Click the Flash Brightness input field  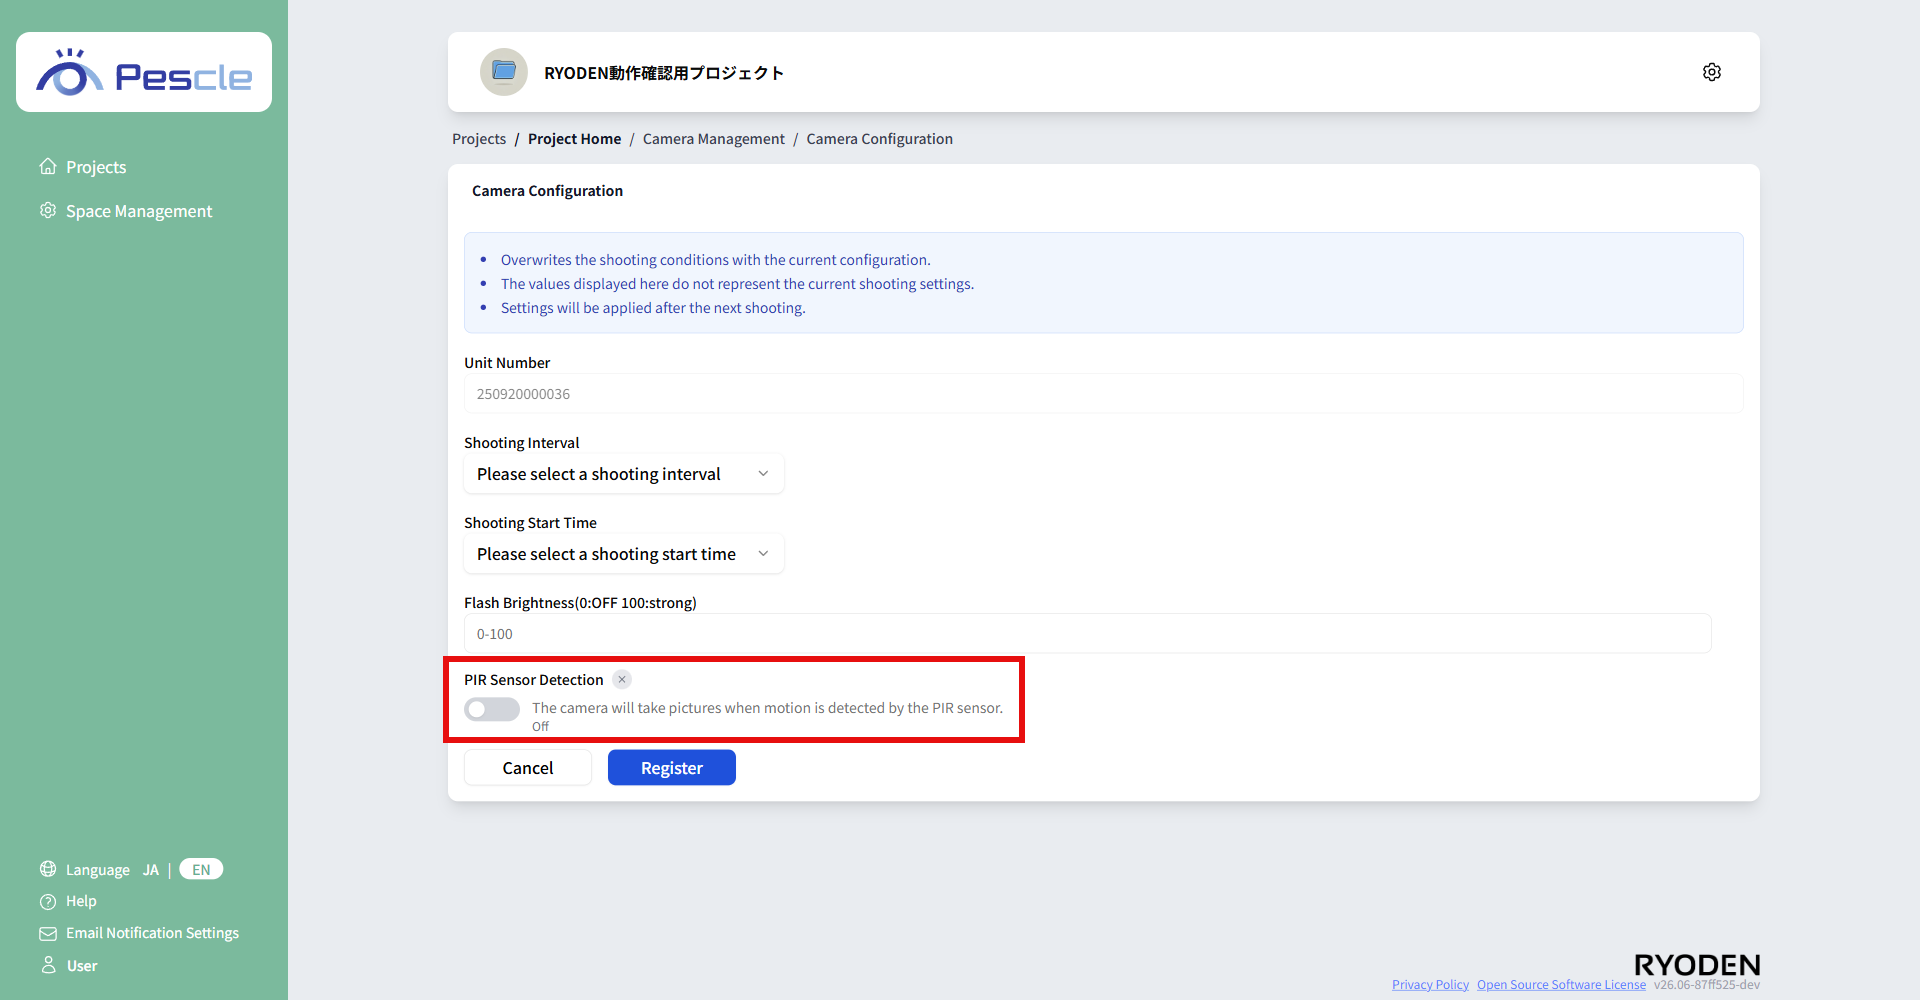pos(1088,634)
